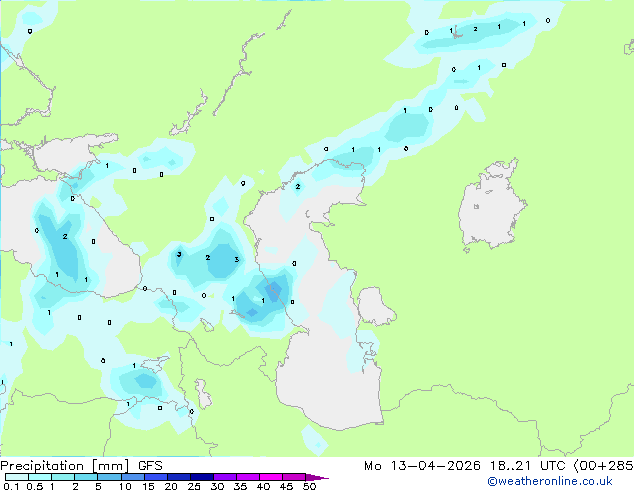Open the weatheronline.co.uk copyright link
634x490 pixels.
[550, 481]
